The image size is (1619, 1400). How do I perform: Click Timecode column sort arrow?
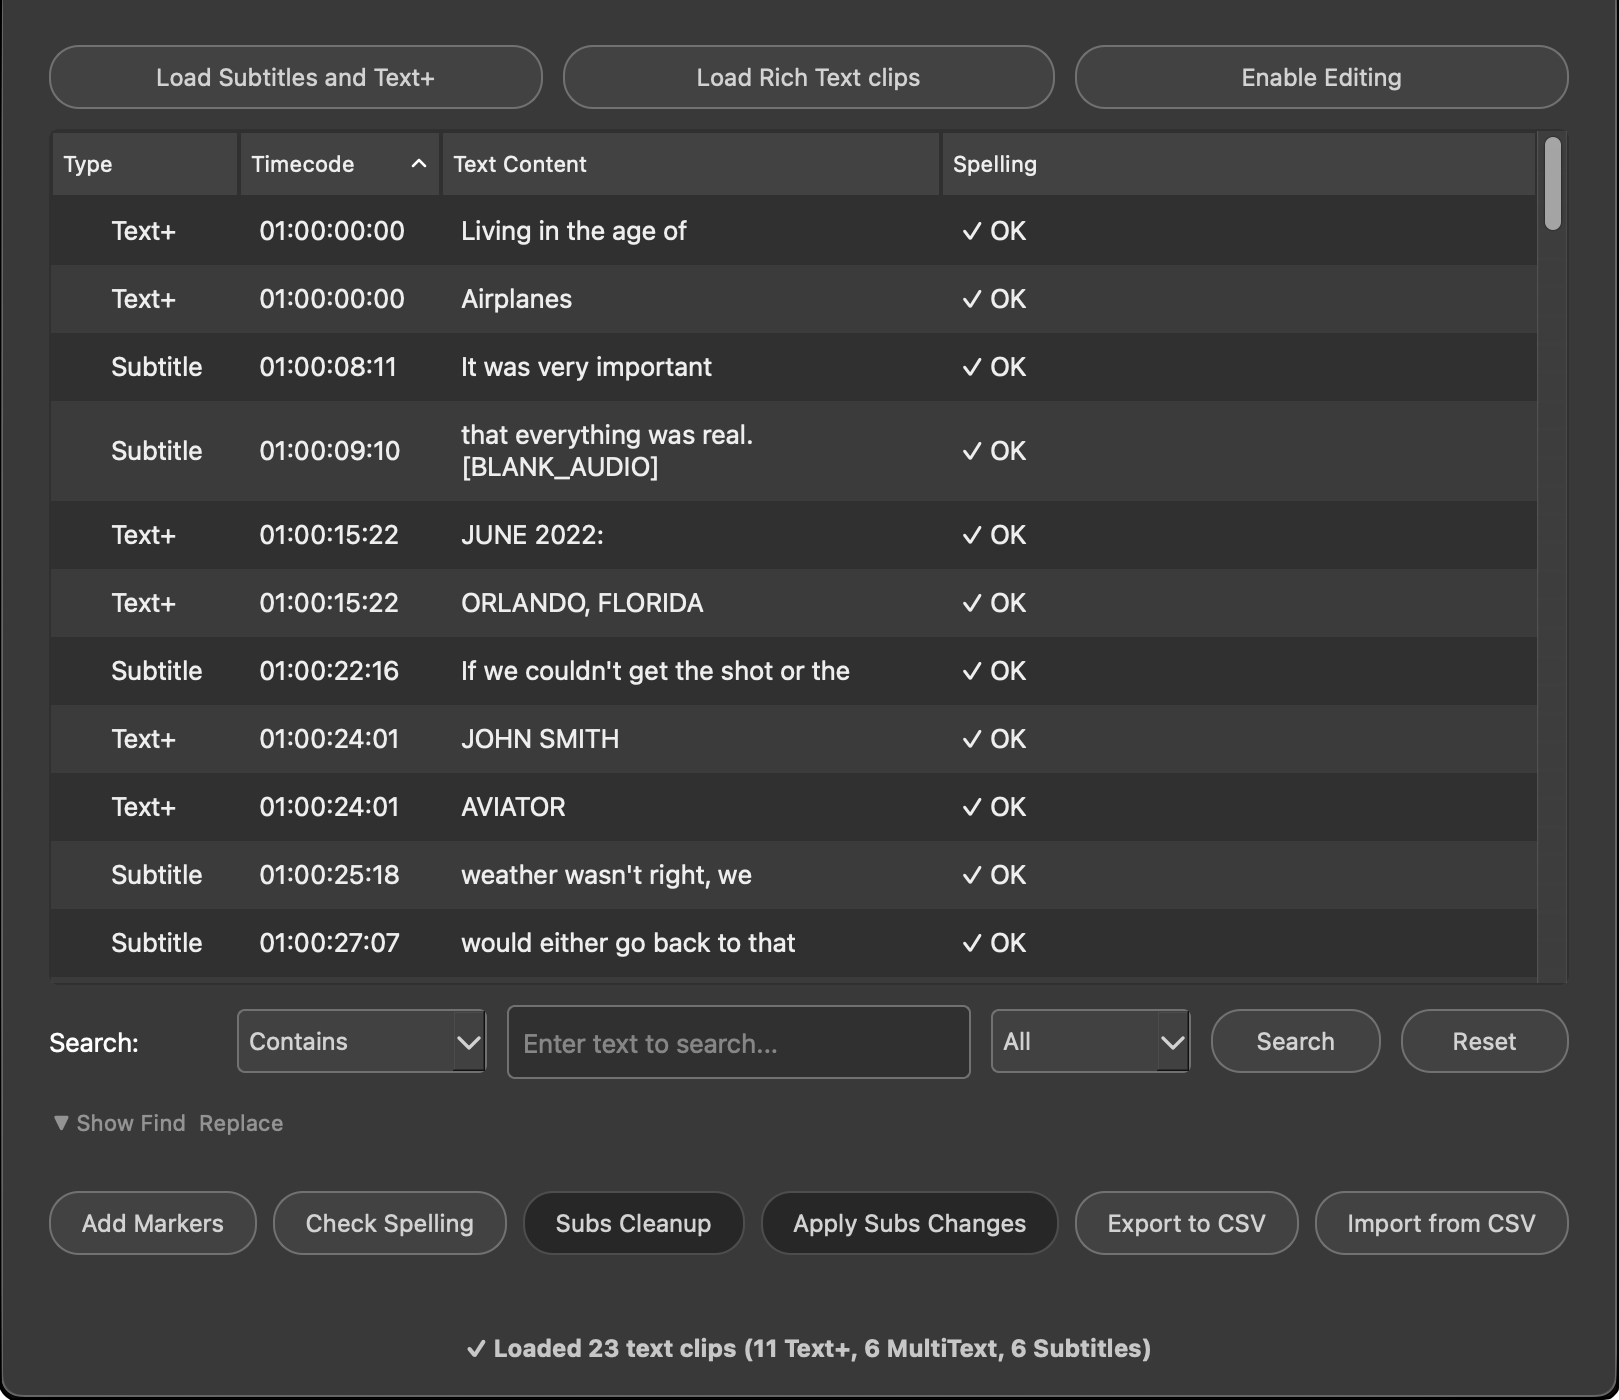[x=418, y=164]
